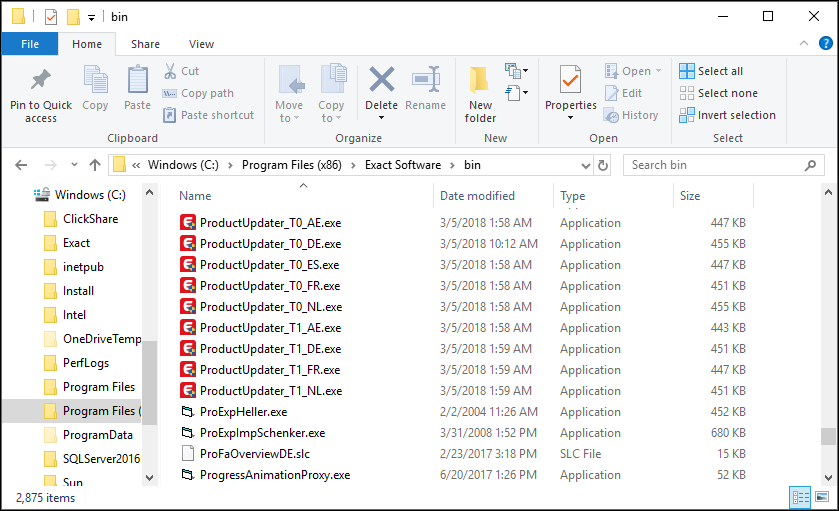Click Exact Software breadcrumb
839x511 pixels.
[x=403, y=165]
